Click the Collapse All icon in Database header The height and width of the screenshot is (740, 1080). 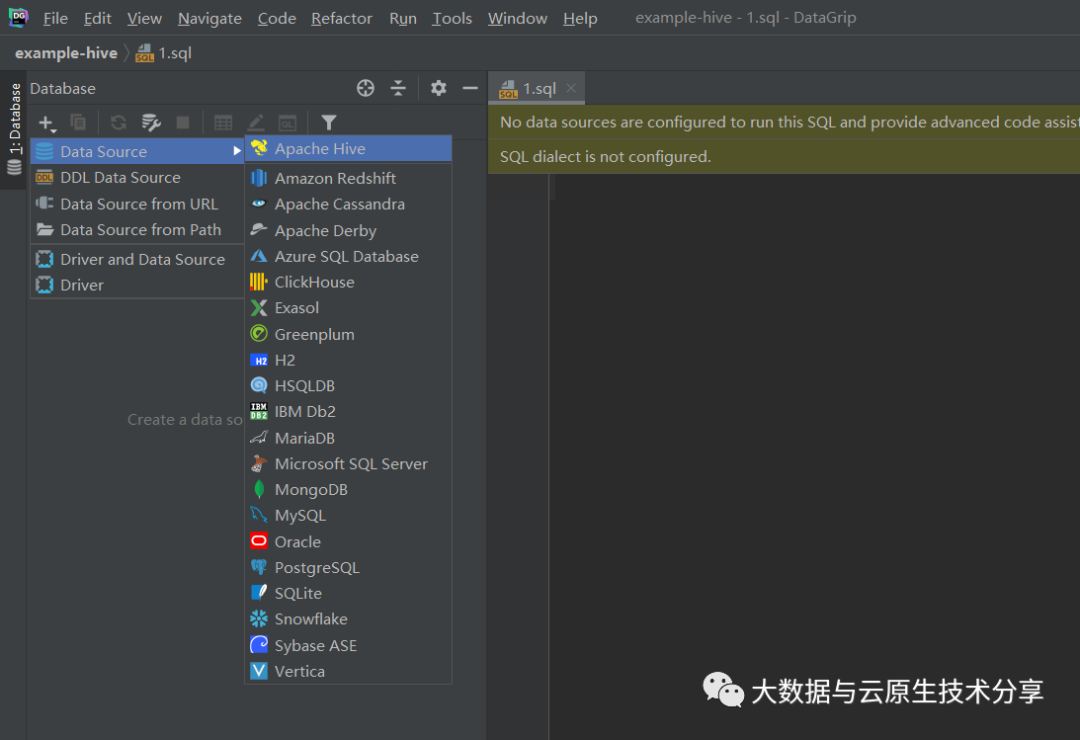(x=398, y=88)
